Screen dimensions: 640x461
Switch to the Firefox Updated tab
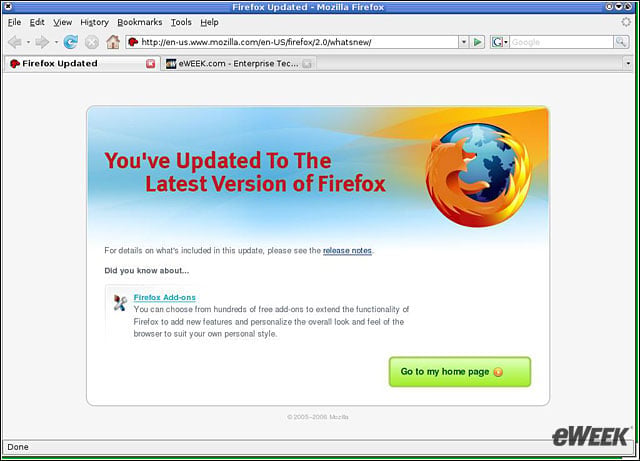82,64
